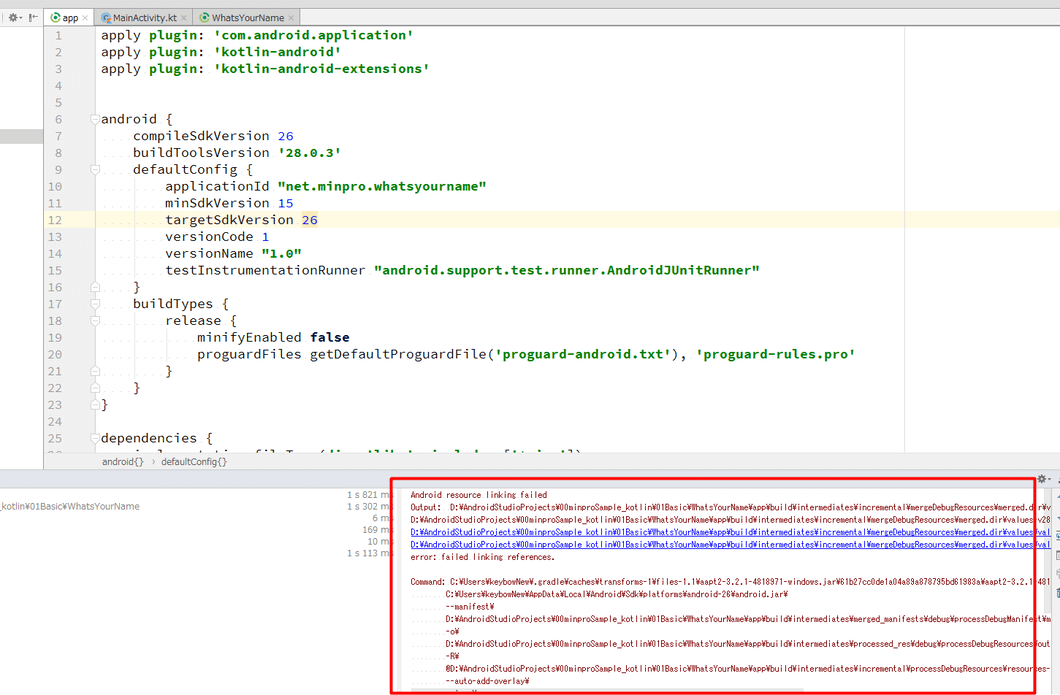Click the soft-wrap/pin icon beside the gear
This screenshot has width=1060, height=695.
[x=33, y=17]
